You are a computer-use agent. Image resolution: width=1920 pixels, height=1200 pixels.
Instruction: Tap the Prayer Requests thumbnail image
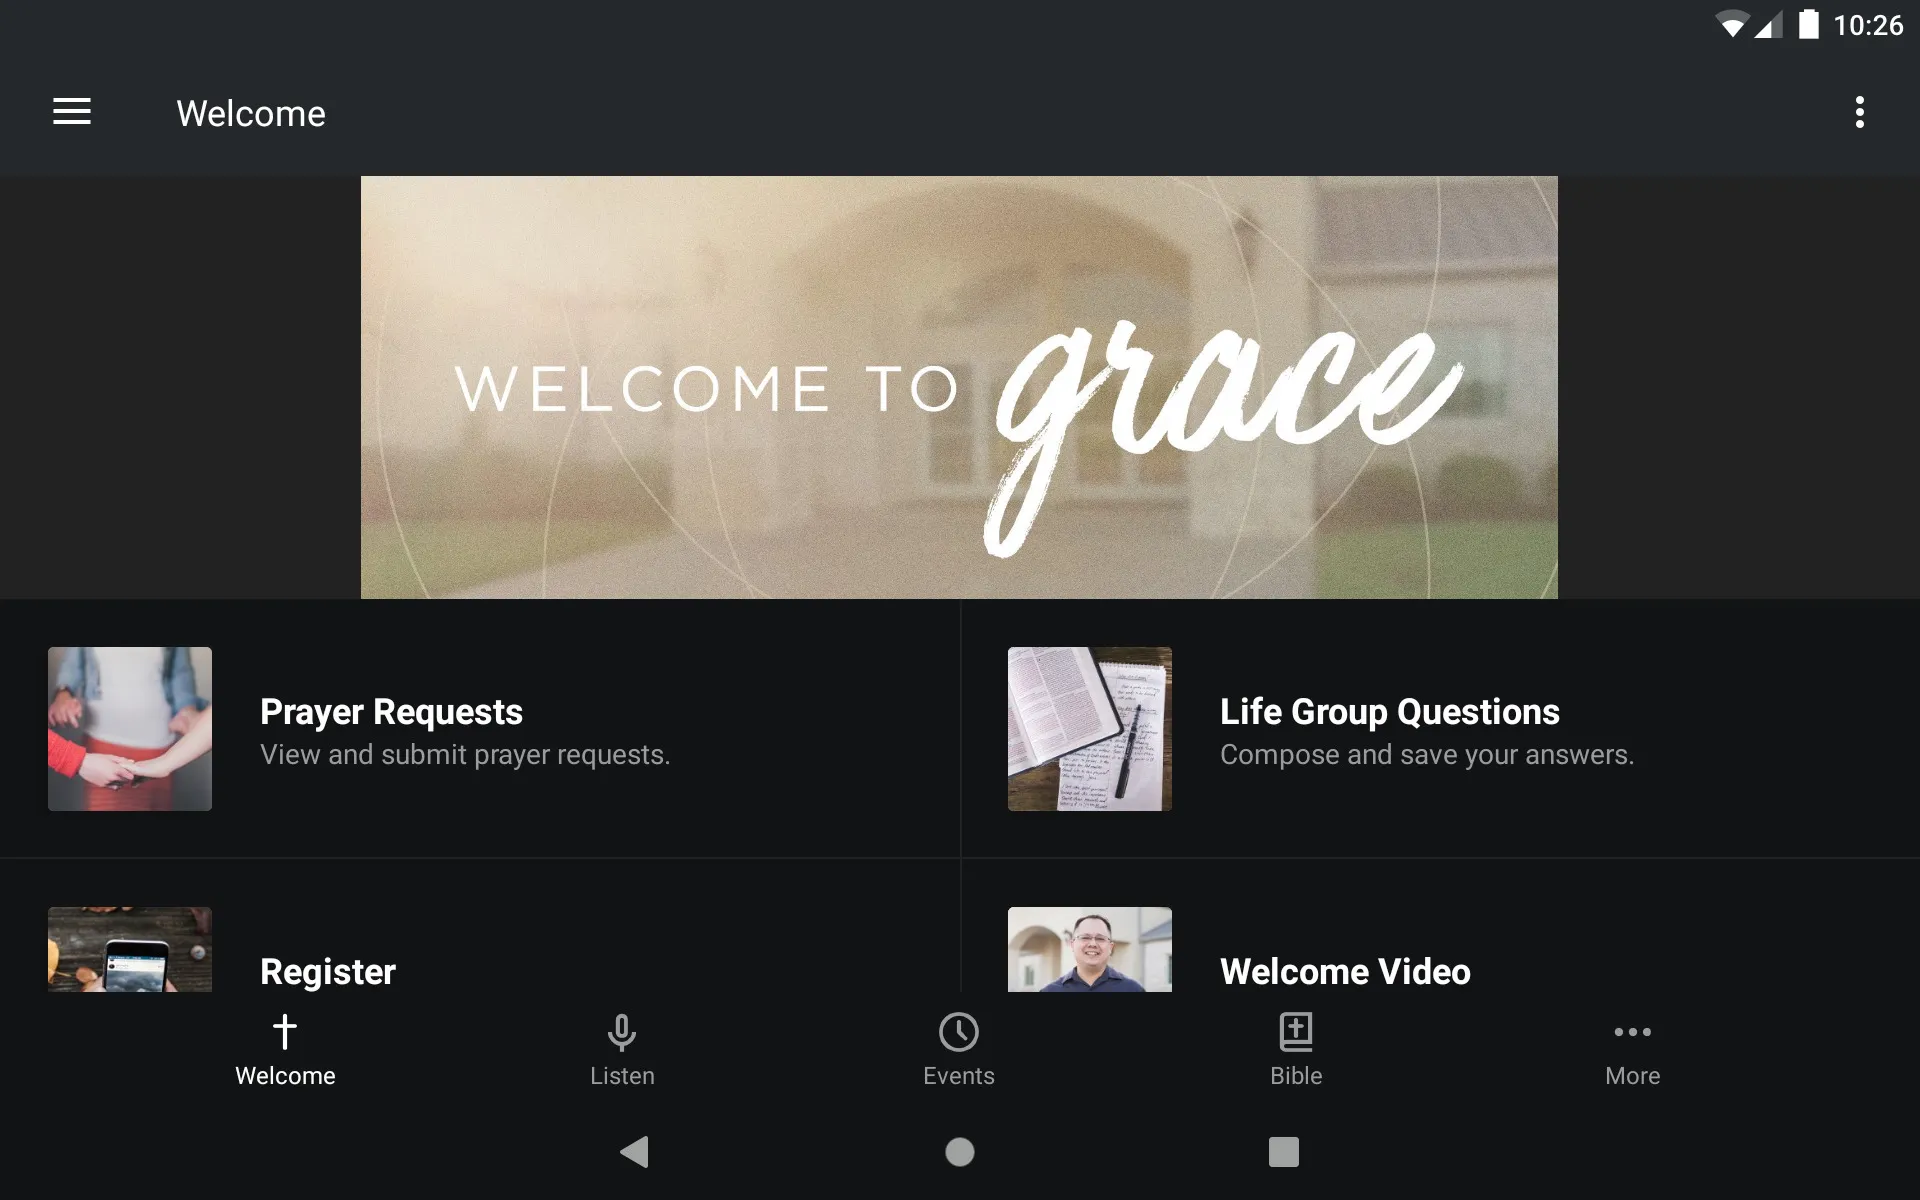pyautogui.click(x=129, y=727)
